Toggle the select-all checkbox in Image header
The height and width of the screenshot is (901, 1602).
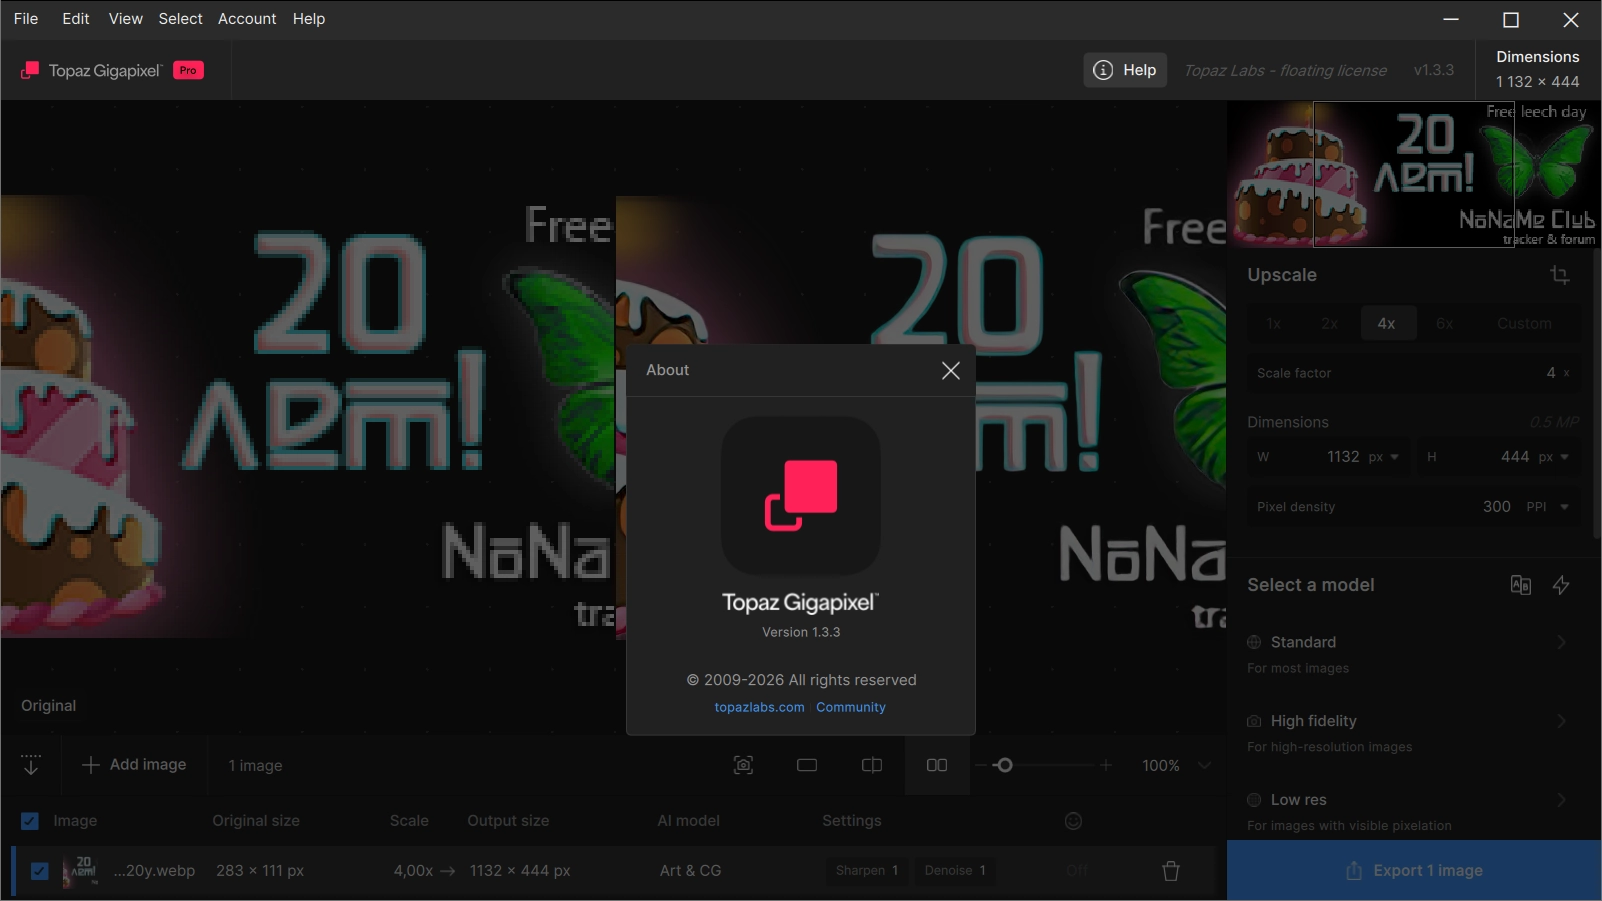coord(30,821)
